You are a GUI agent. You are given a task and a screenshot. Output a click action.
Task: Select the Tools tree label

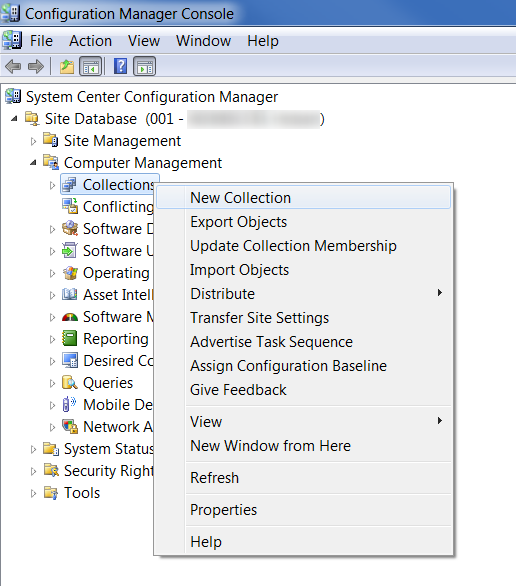[82, 493]
